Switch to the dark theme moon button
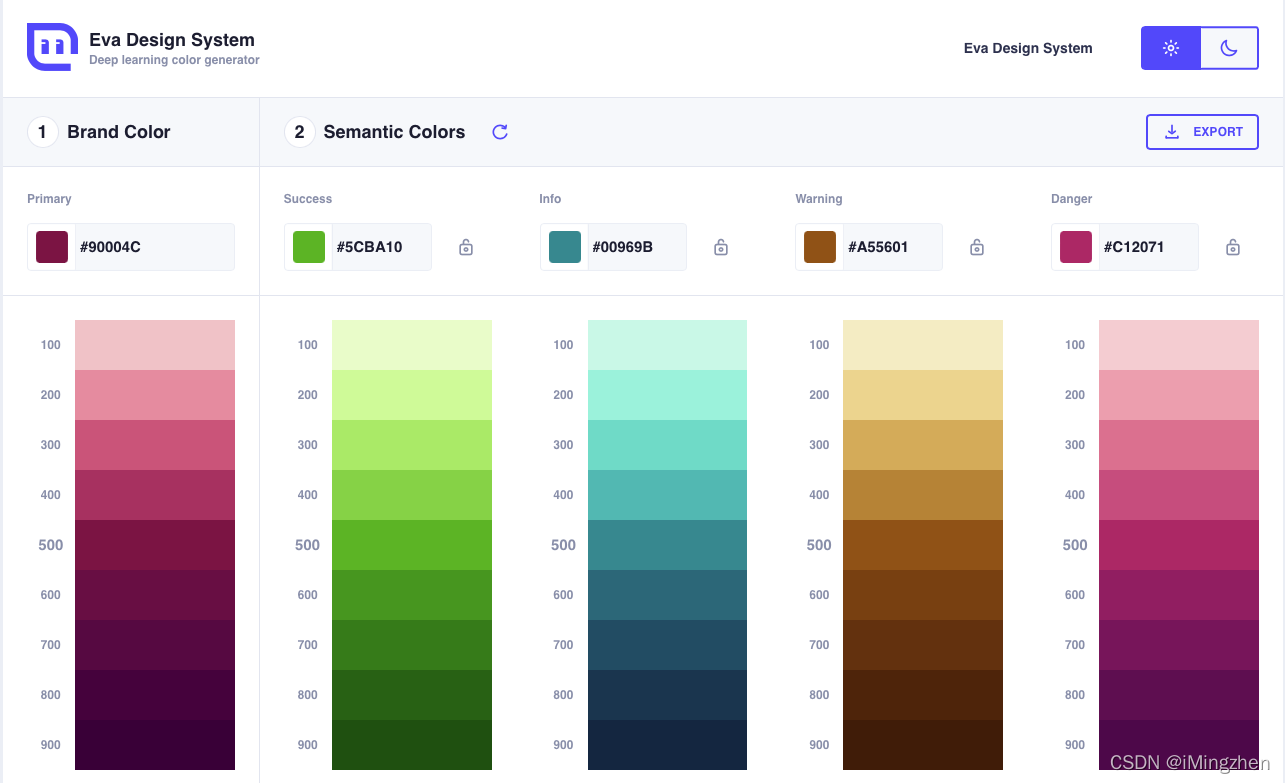Screen dimensions: 1285x783 pyautogui.click(x=1229, y=48)
